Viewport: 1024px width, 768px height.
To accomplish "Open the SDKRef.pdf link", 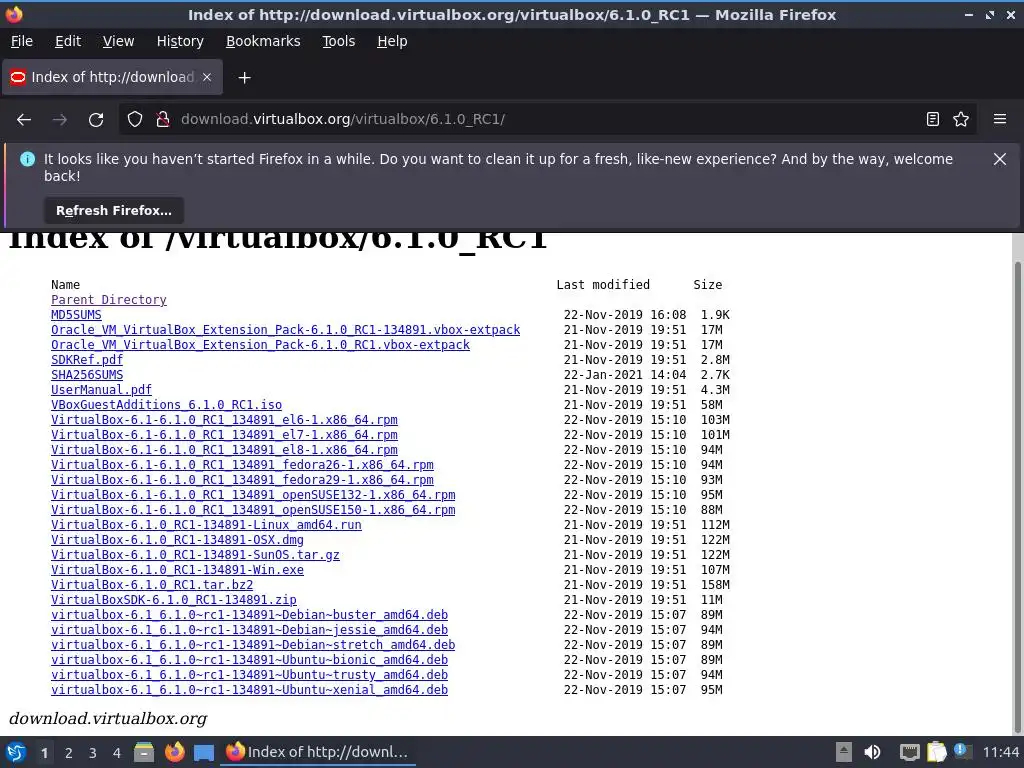I will [87, 360].
